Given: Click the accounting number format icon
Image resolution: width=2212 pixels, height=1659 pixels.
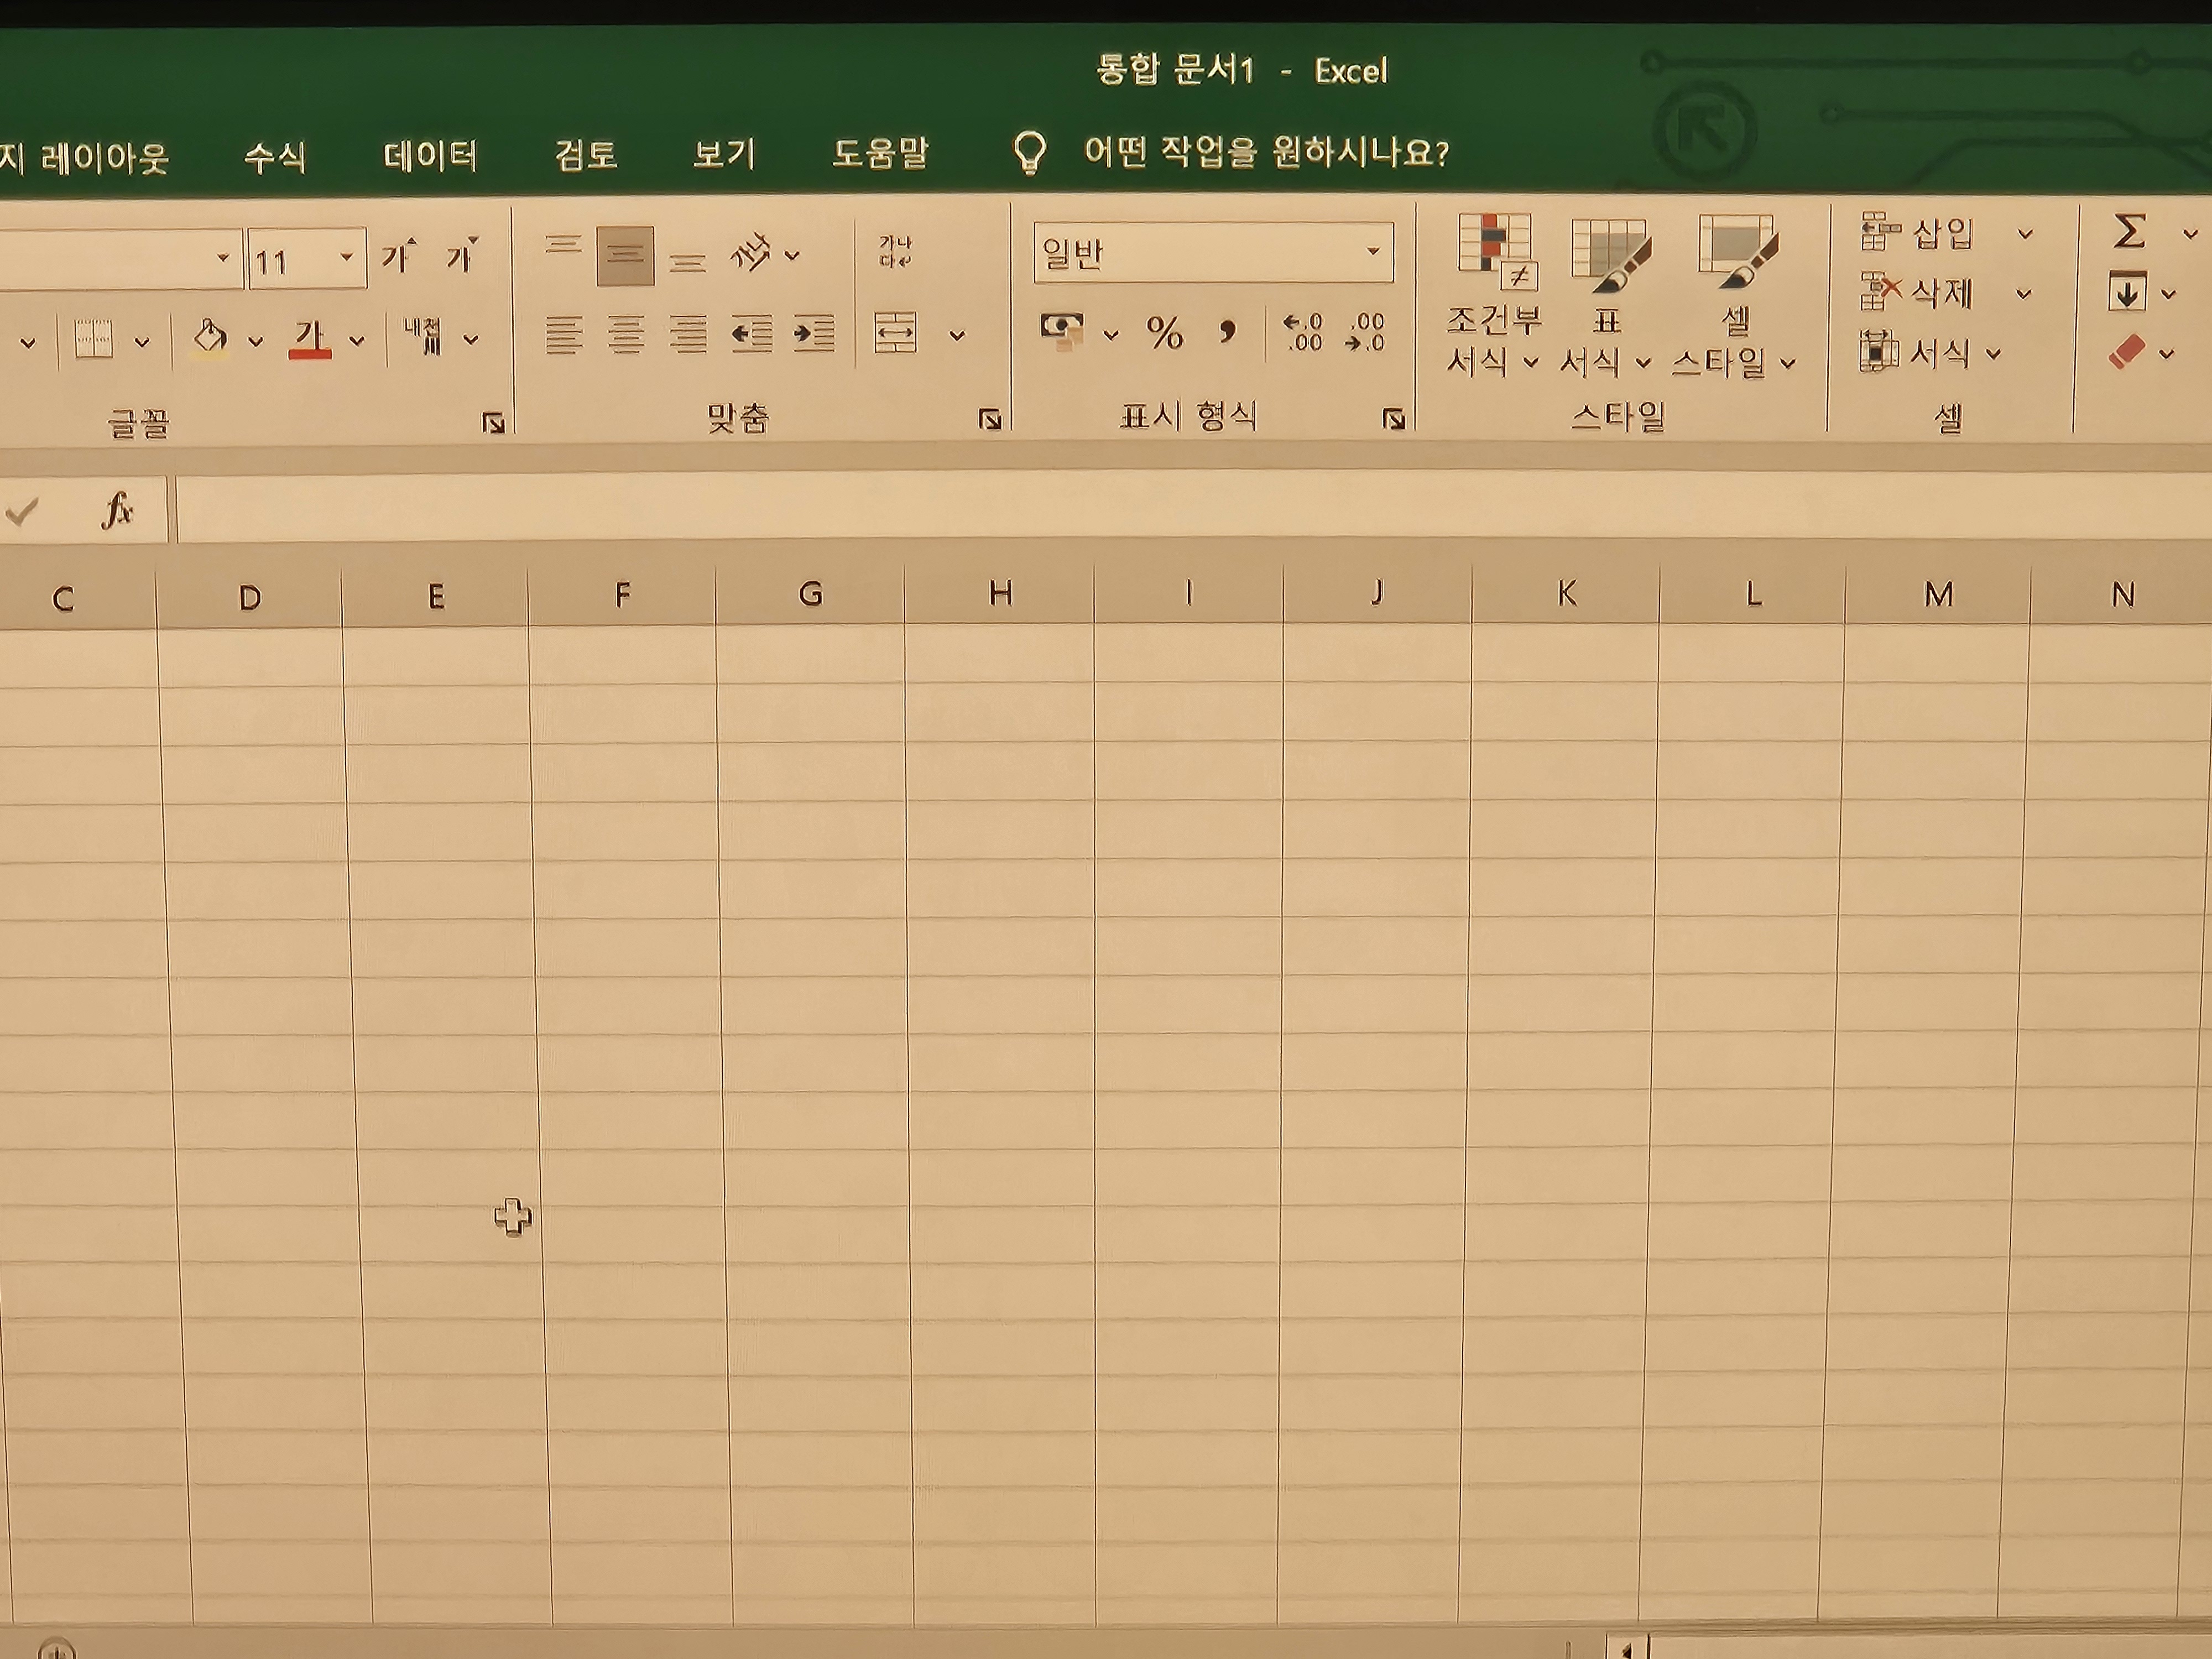Looking at the screenshot, I should point(1062,332).
